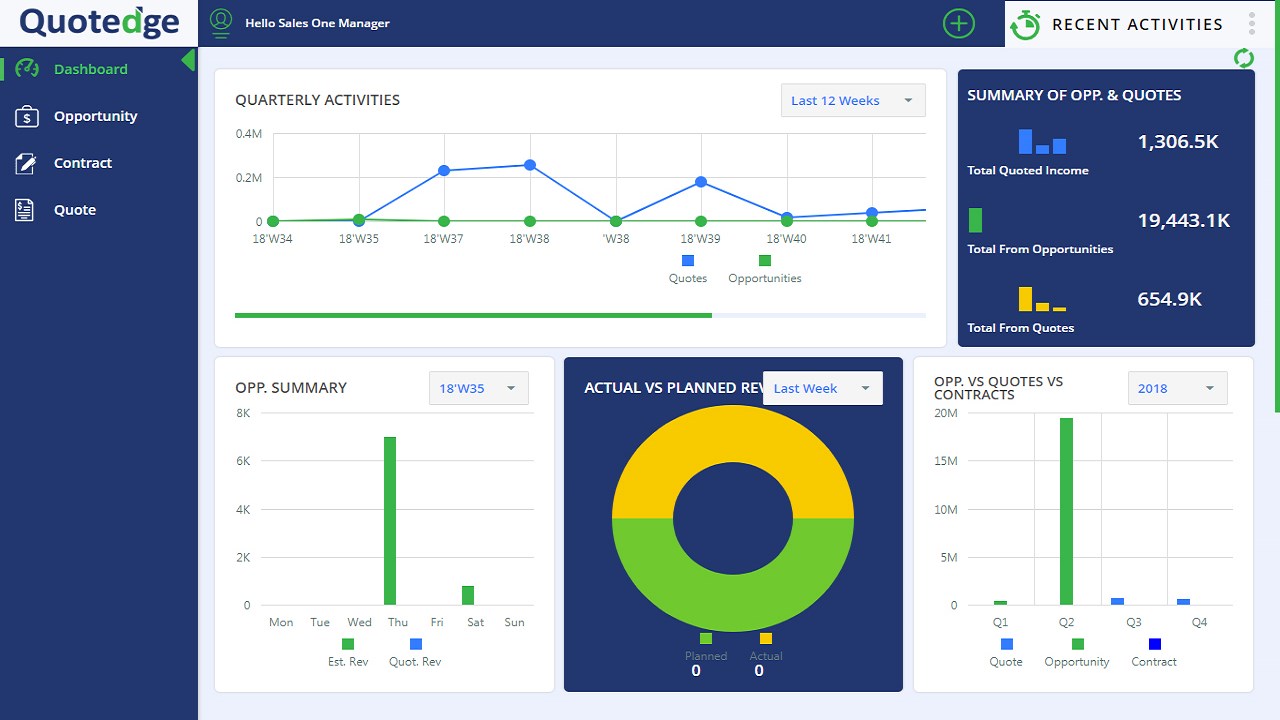
Task: Toggle Opportunities series in quarterly legend
Action: coord(765,270)
